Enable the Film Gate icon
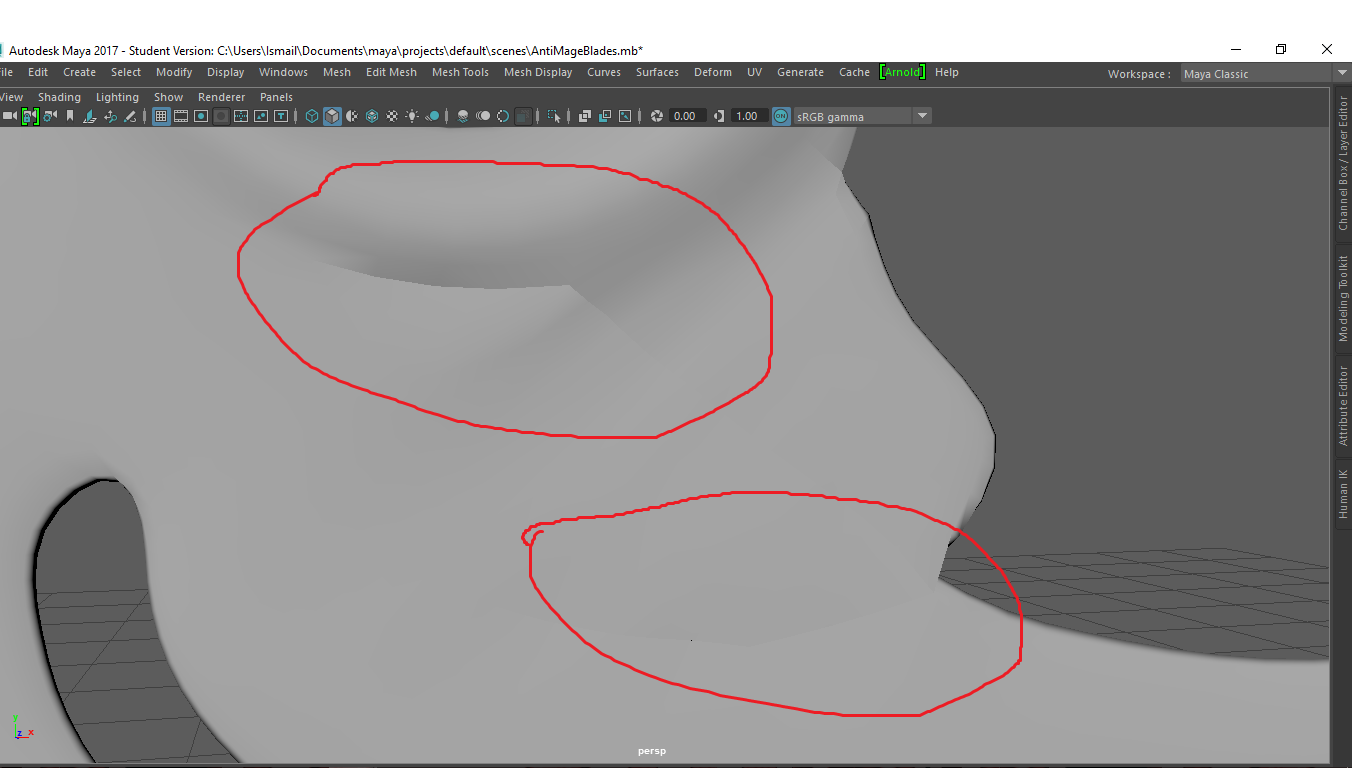Image resolution: width=1366 pixels, height=768 pixels. (181, 116)
